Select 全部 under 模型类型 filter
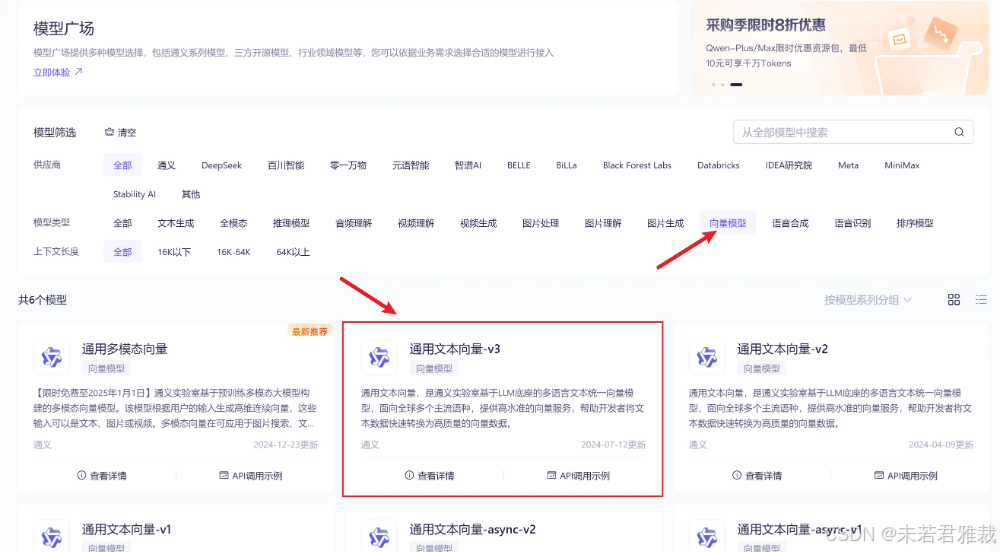 click(x=122, y=223)
